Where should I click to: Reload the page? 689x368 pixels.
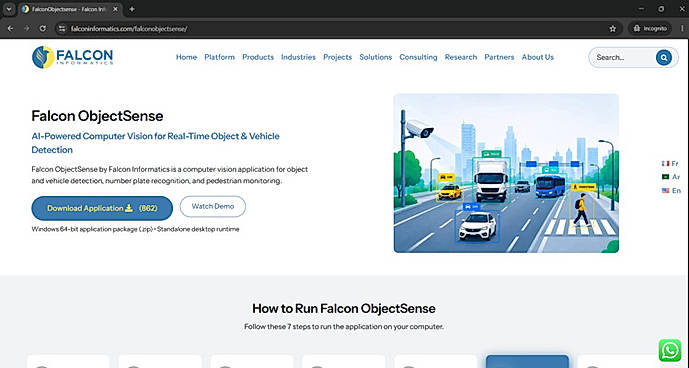(x=43, y=29)
